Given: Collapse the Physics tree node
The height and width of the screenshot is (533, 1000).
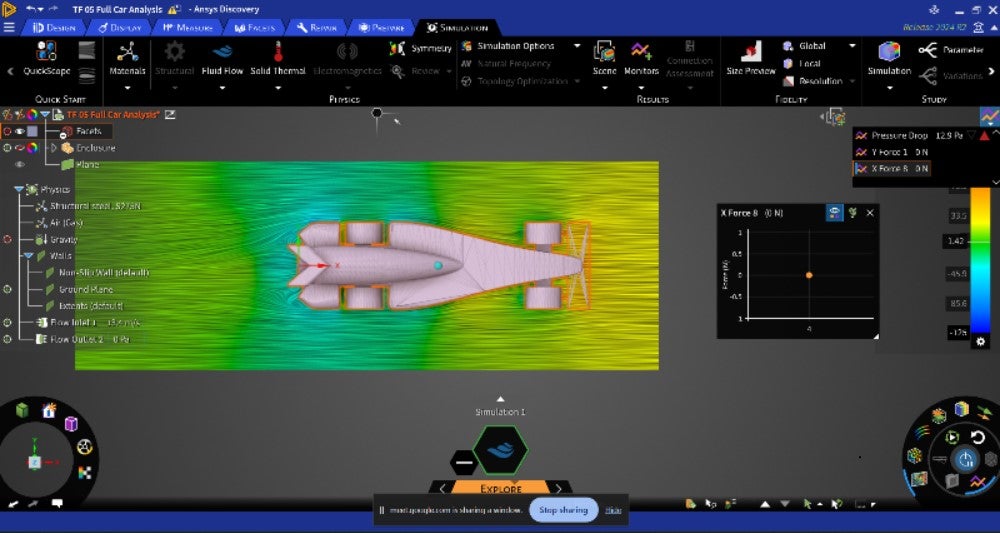Looking at the screenshot, I should click(19, 189).
